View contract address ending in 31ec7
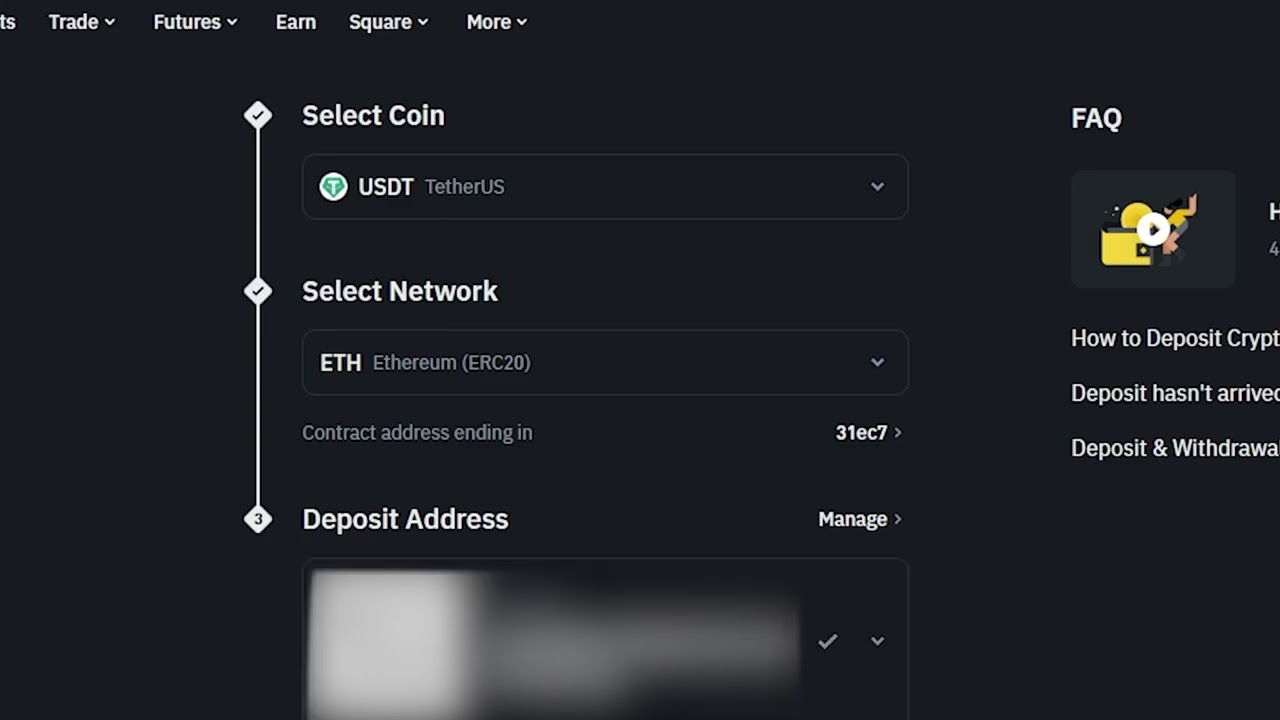Screen dimensions: 1280x720 pos(861,433)
